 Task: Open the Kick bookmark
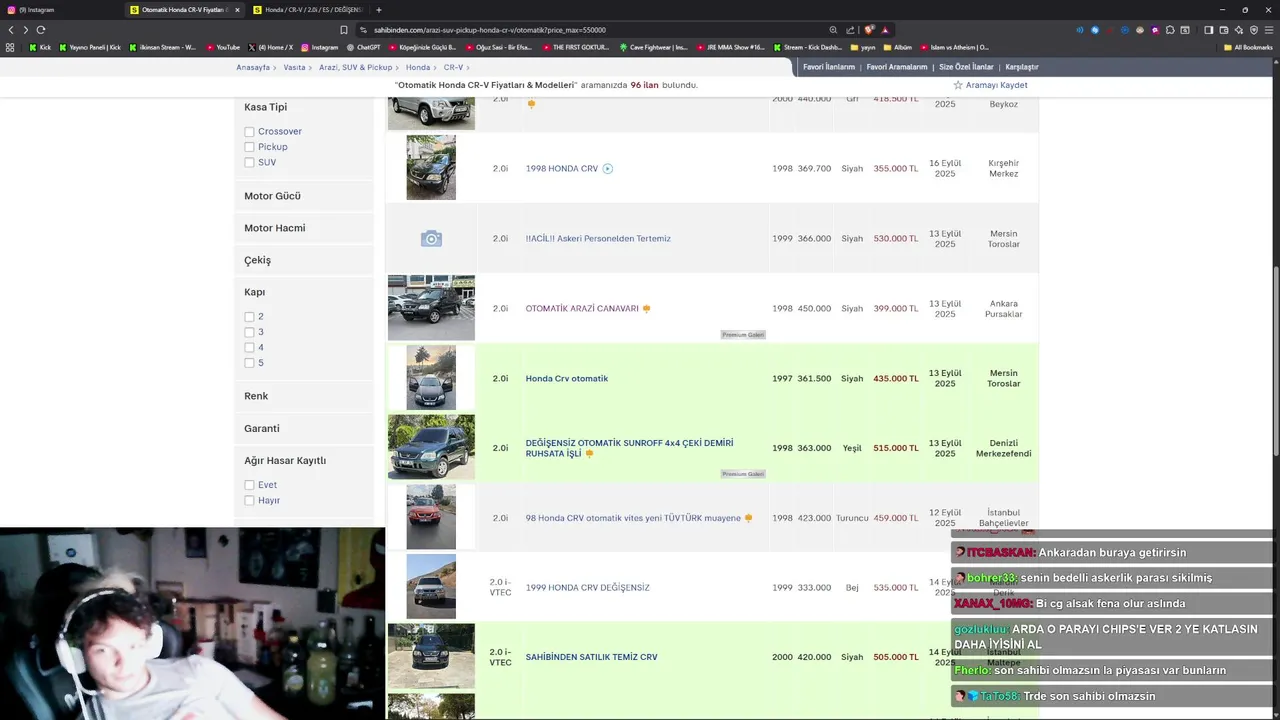tap(40, 47)
